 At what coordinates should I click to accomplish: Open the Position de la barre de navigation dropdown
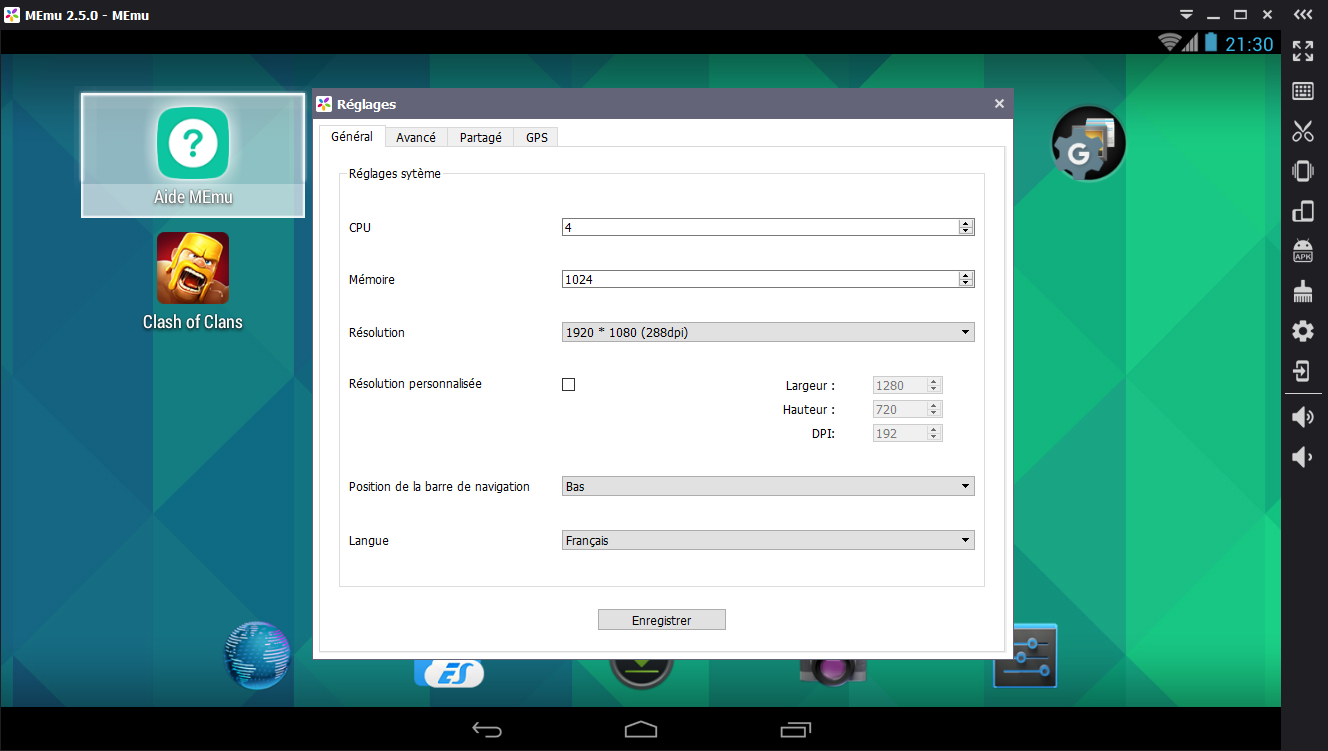pos(768,486)
